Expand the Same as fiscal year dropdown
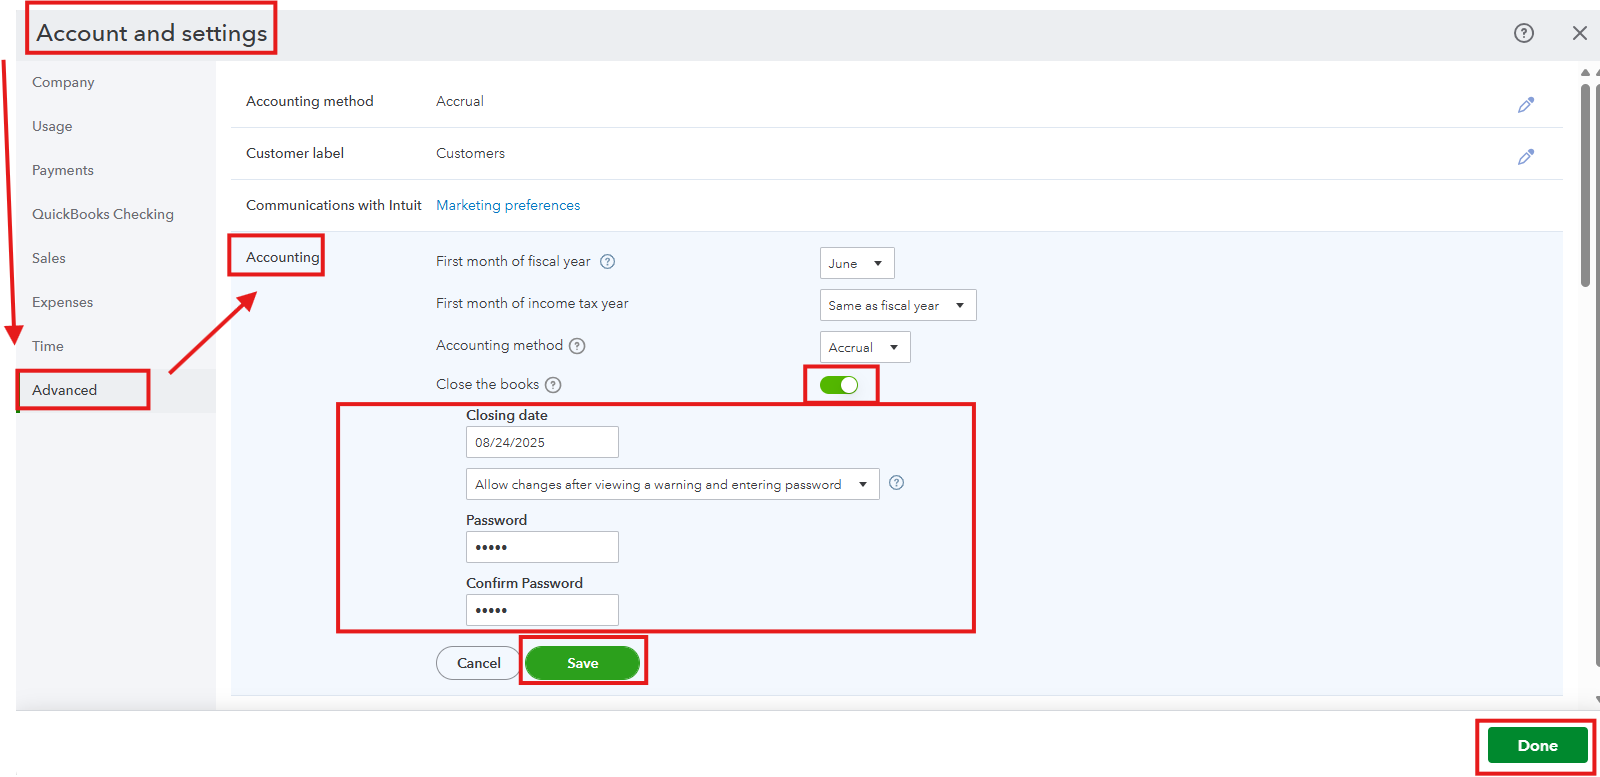 pyautogui.click(x=897, y=306)
